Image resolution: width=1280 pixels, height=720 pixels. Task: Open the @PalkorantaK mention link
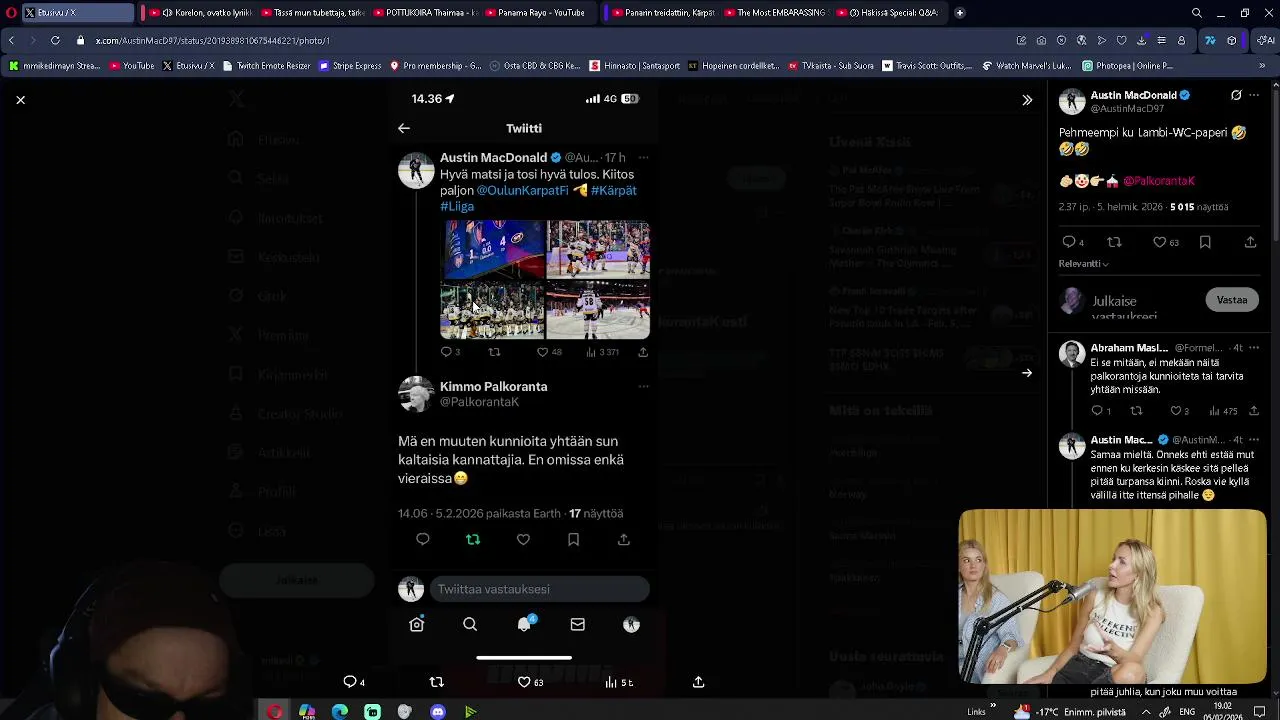point(1159,181)
